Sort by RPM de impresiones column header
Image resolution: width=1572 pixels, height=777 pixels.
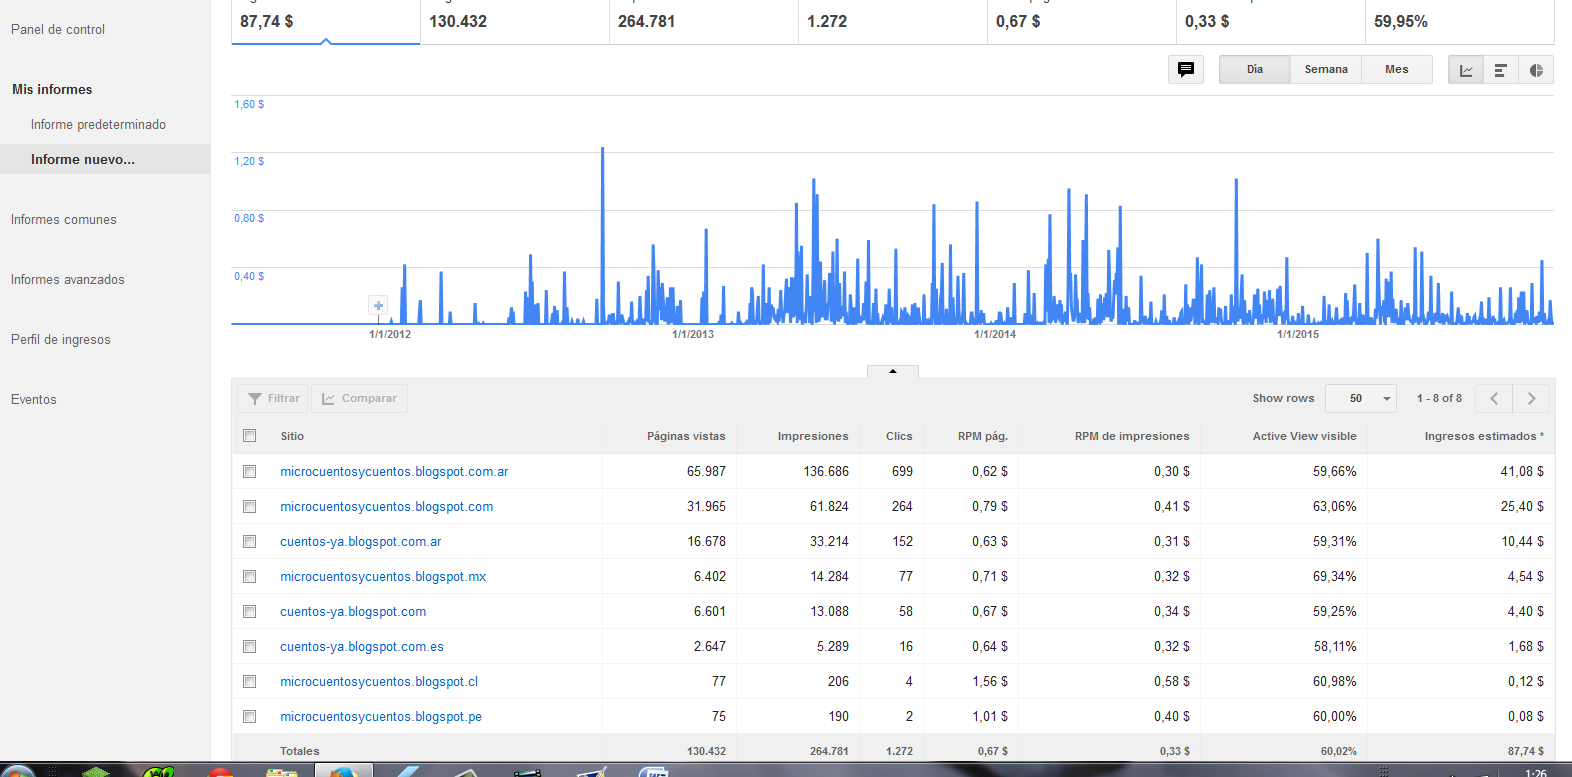click(1132, 436)
